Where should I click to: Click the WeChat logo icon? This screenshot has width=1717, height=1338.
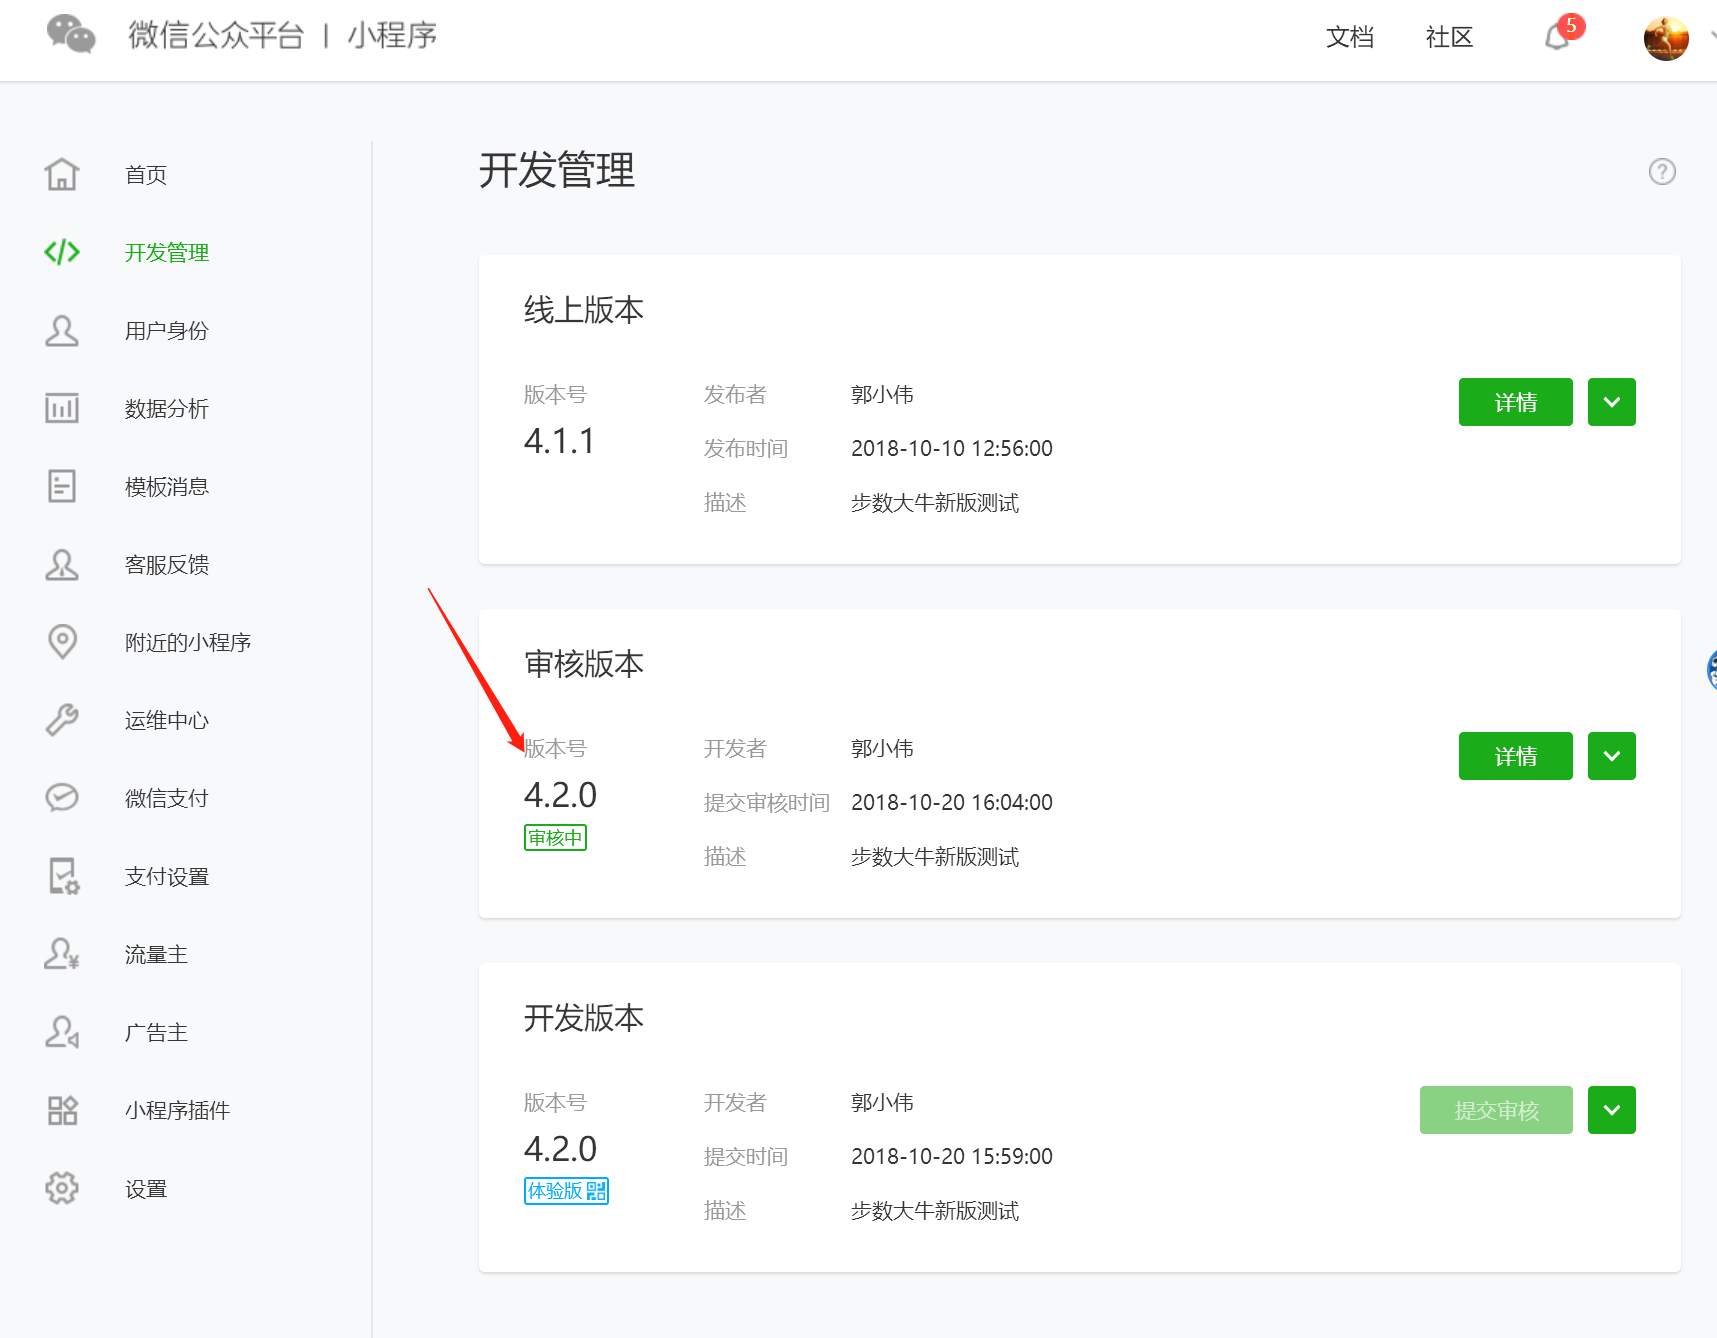click(71, 36)
